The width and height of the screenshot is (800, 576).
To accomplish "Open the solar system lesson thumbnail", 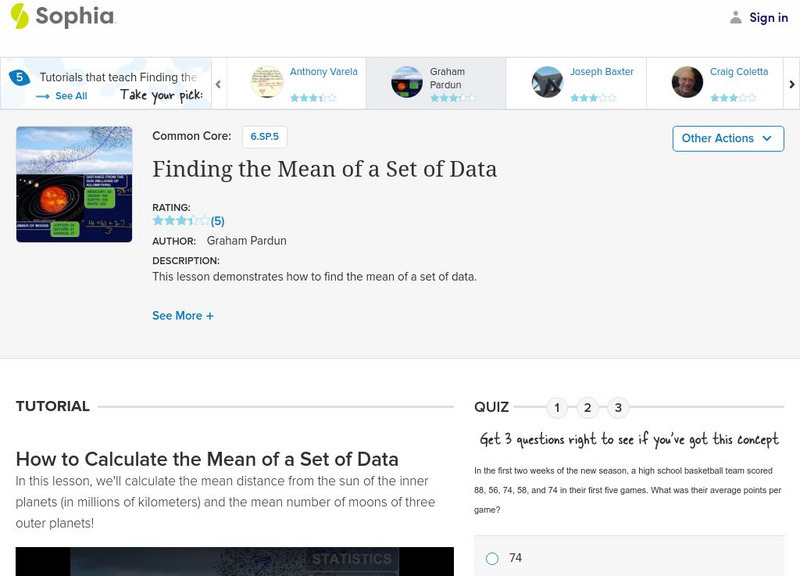I will pyautogui.click(x=74, y=184).
